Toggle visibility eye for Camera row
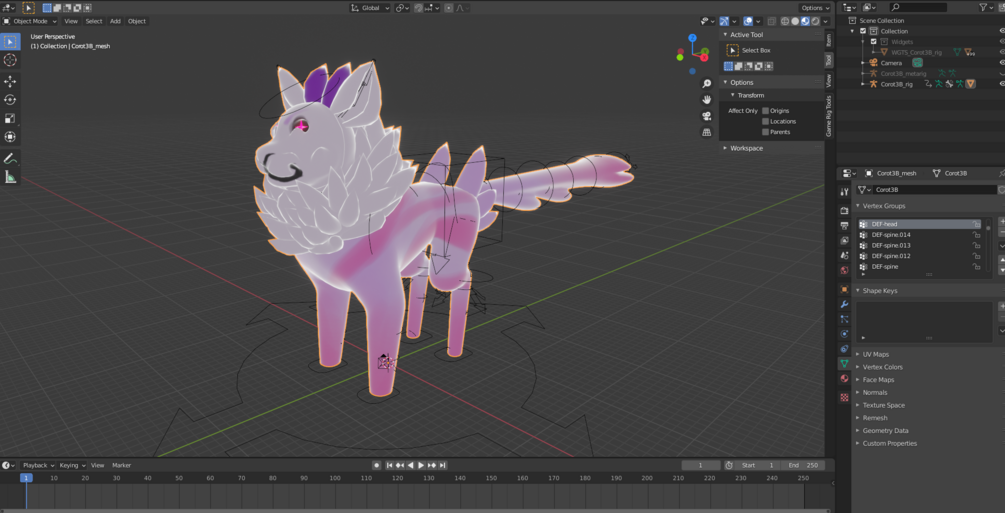This screenshot has height=513, width=1005. 1002,63
